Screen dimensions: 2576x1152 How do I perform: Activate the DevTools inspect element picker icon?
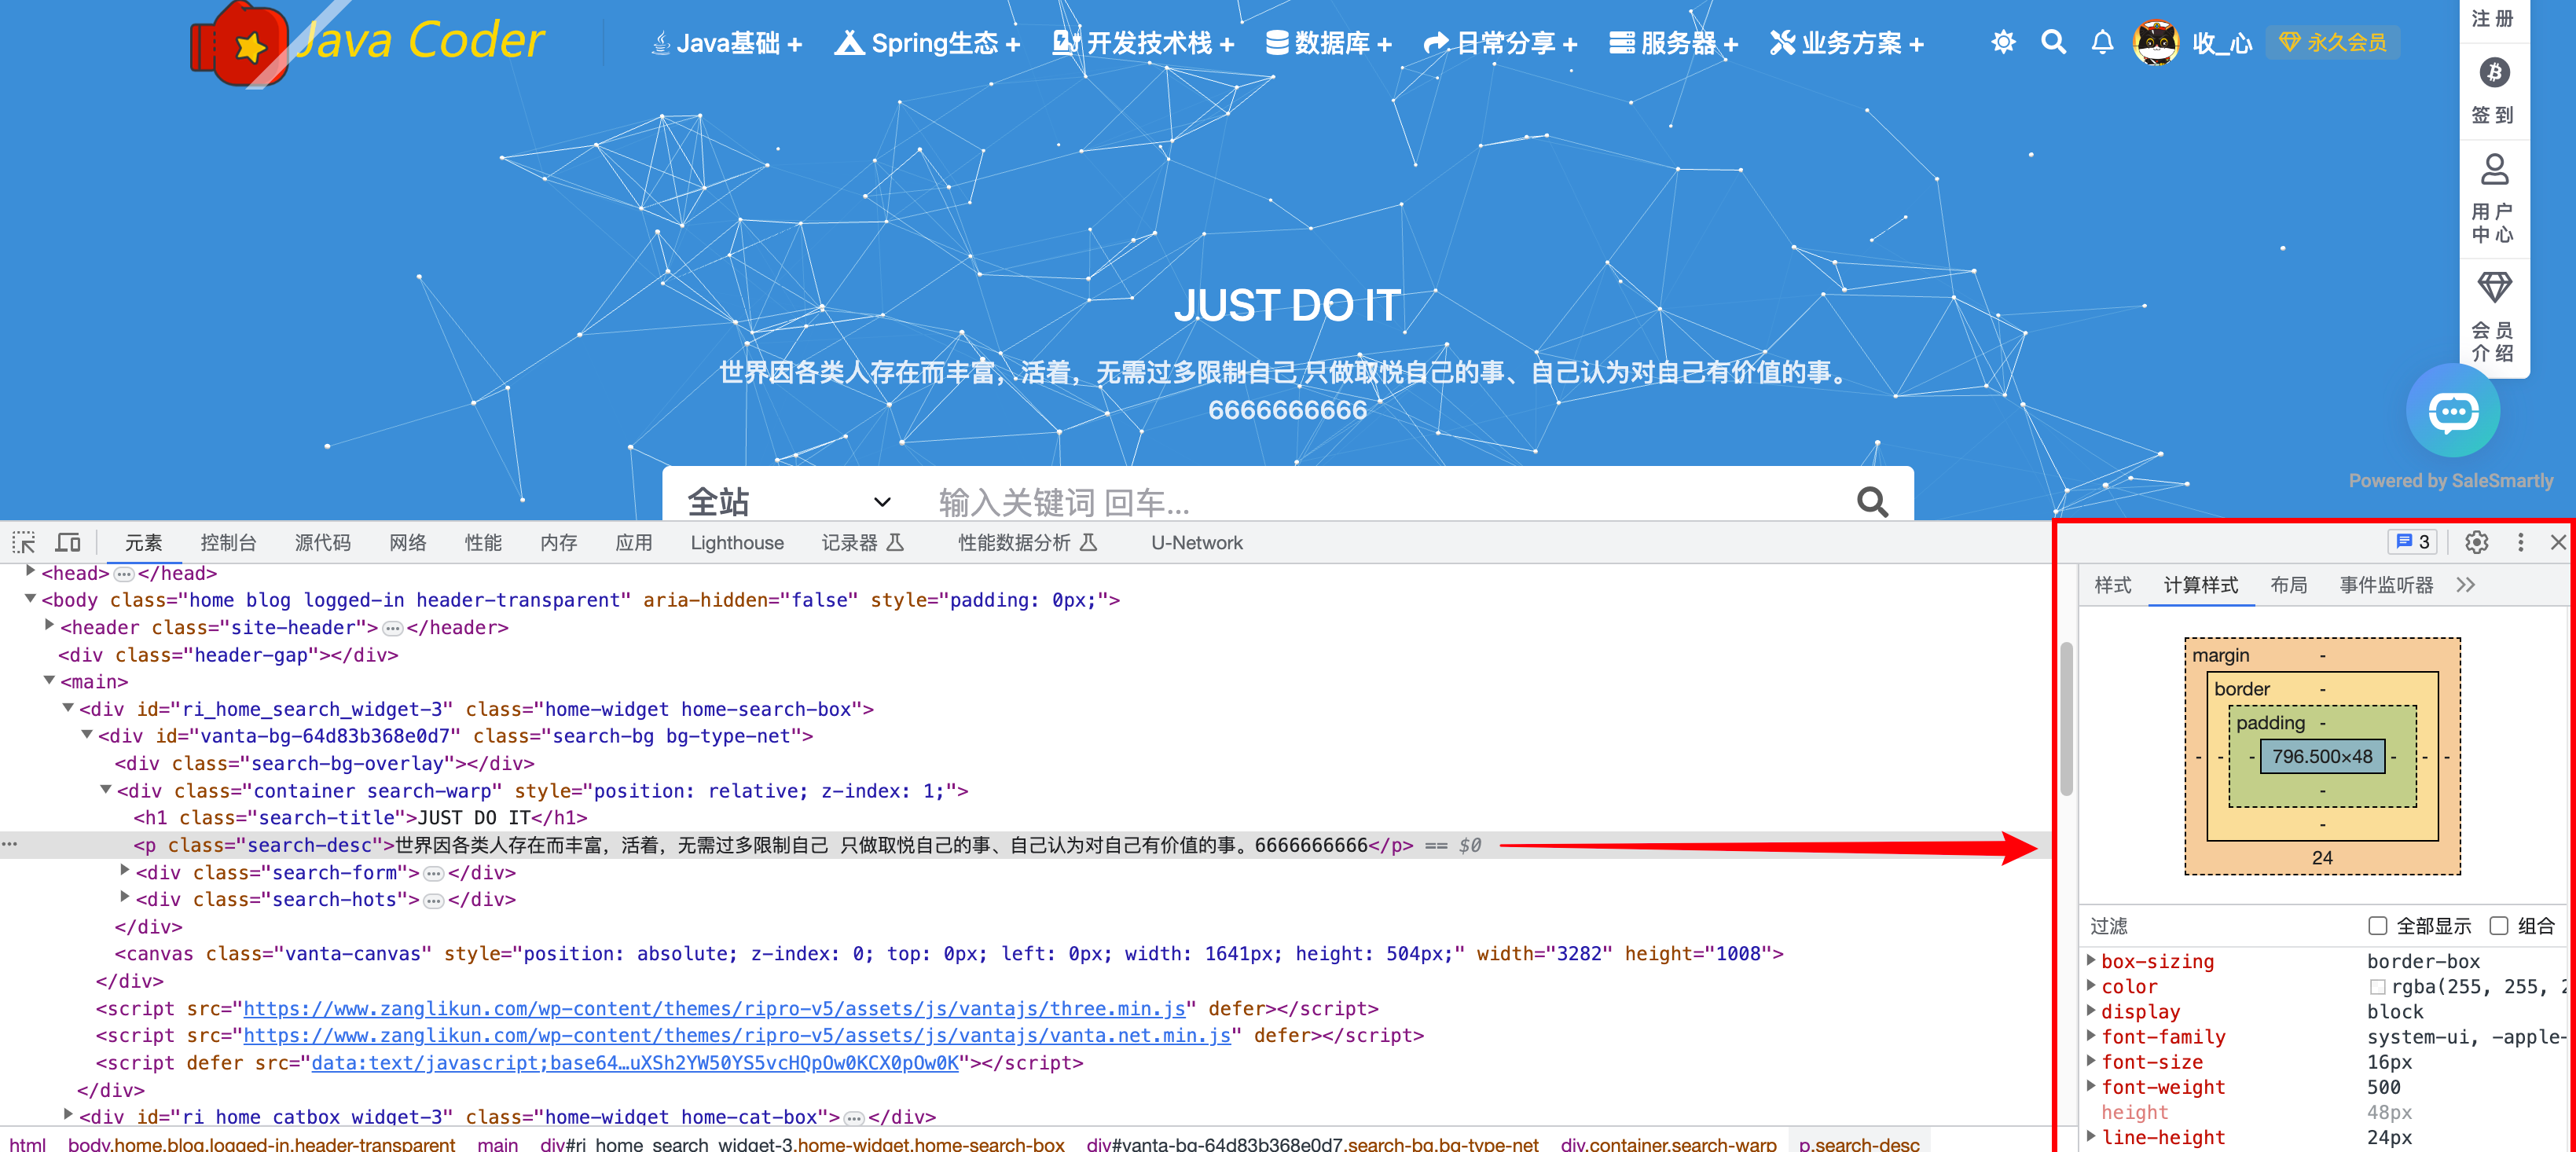[23, 542]
